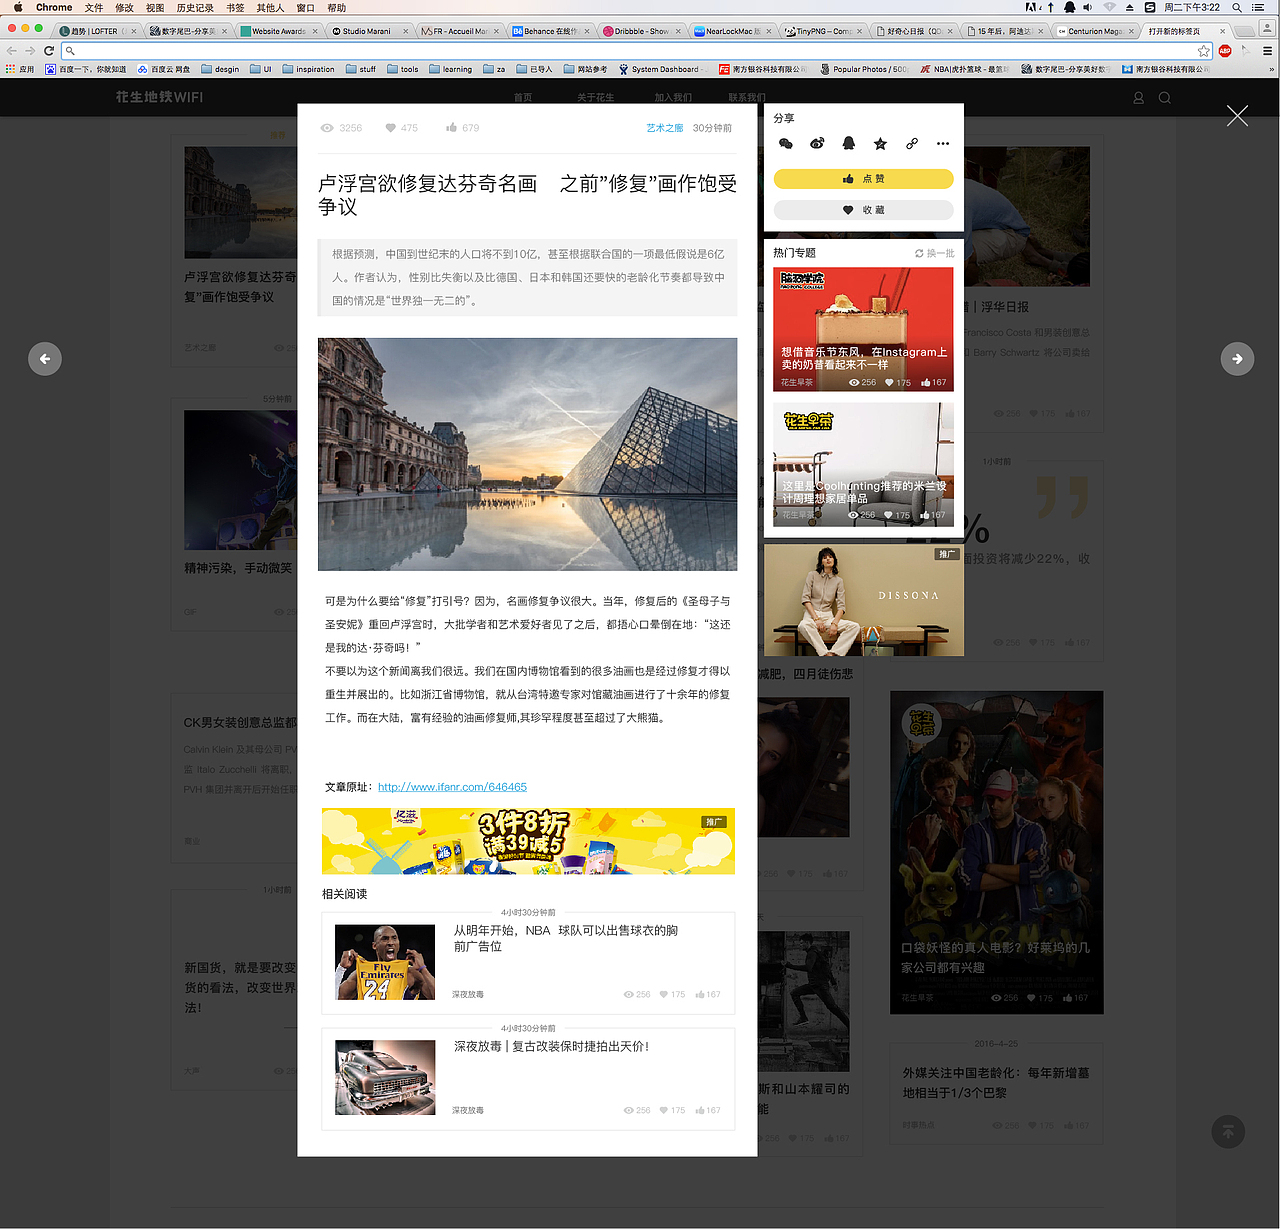This screenshot has height=1229, width=1280.
Task: Copy article link using the chain icon
Action: (911, 143)
